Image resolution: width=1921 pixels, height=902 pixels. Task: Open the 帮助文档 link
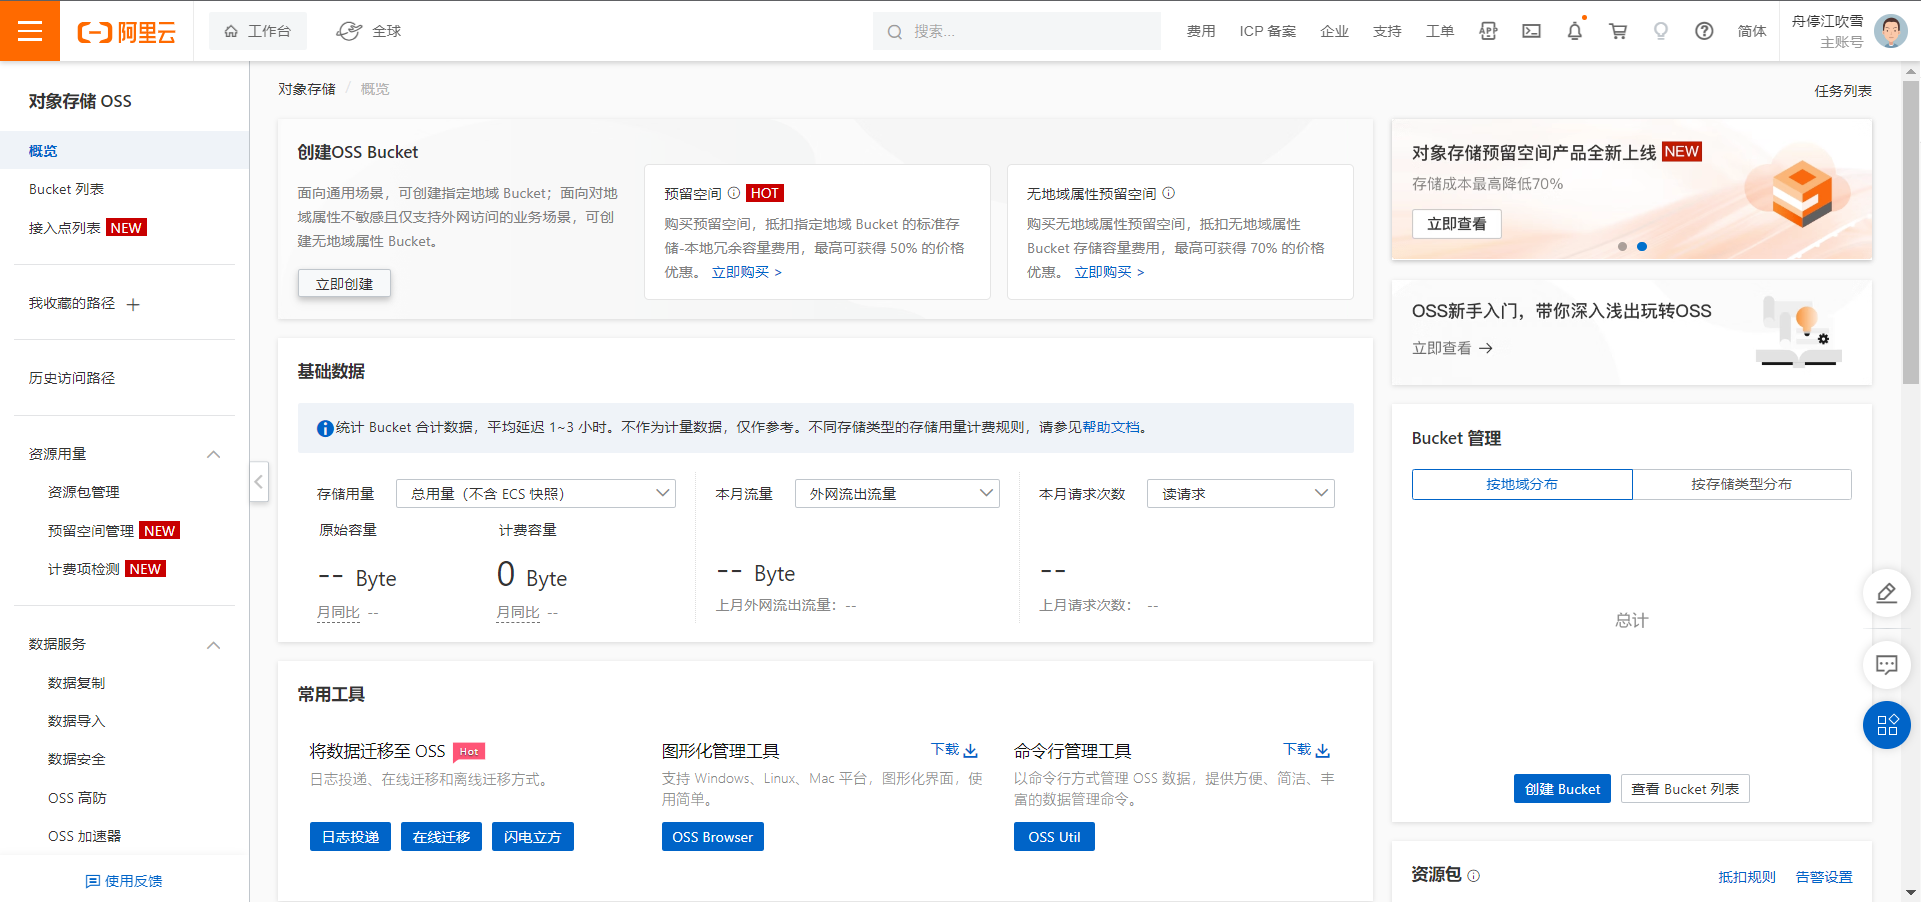1111,427
